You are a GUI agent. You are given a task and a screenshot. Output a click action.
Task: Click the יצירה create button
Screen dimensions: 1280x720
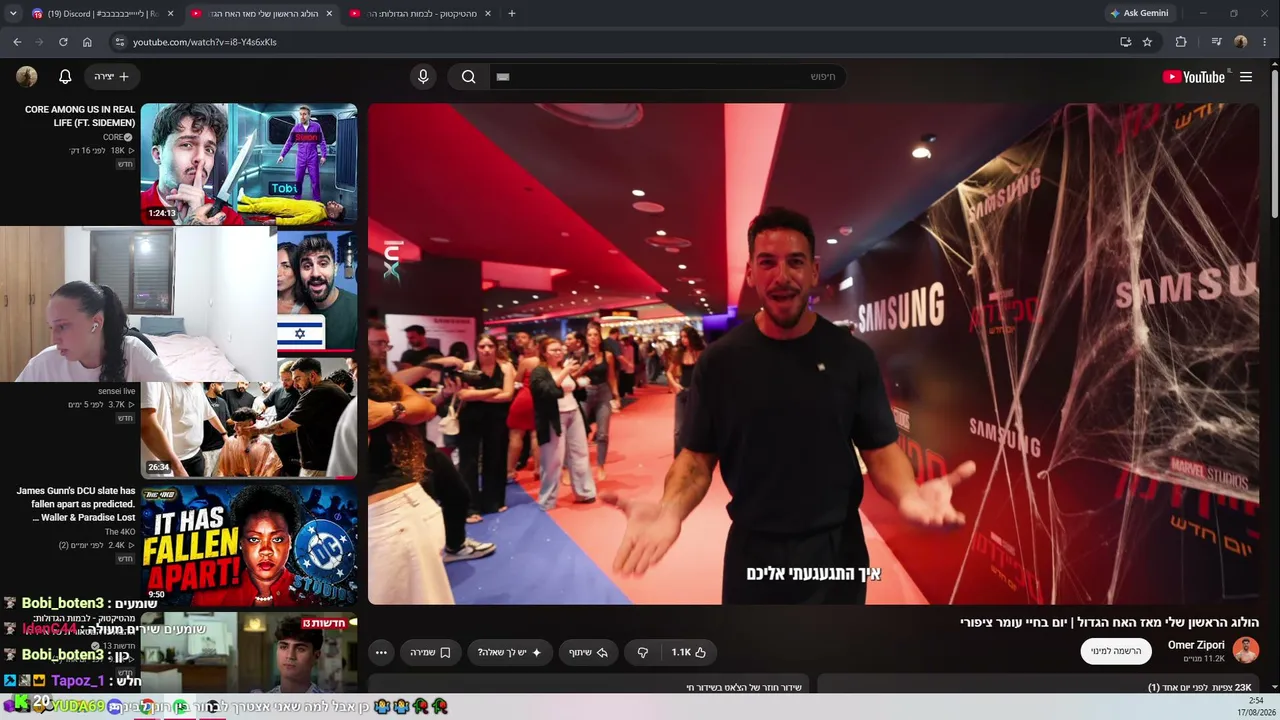click(111, 76)
